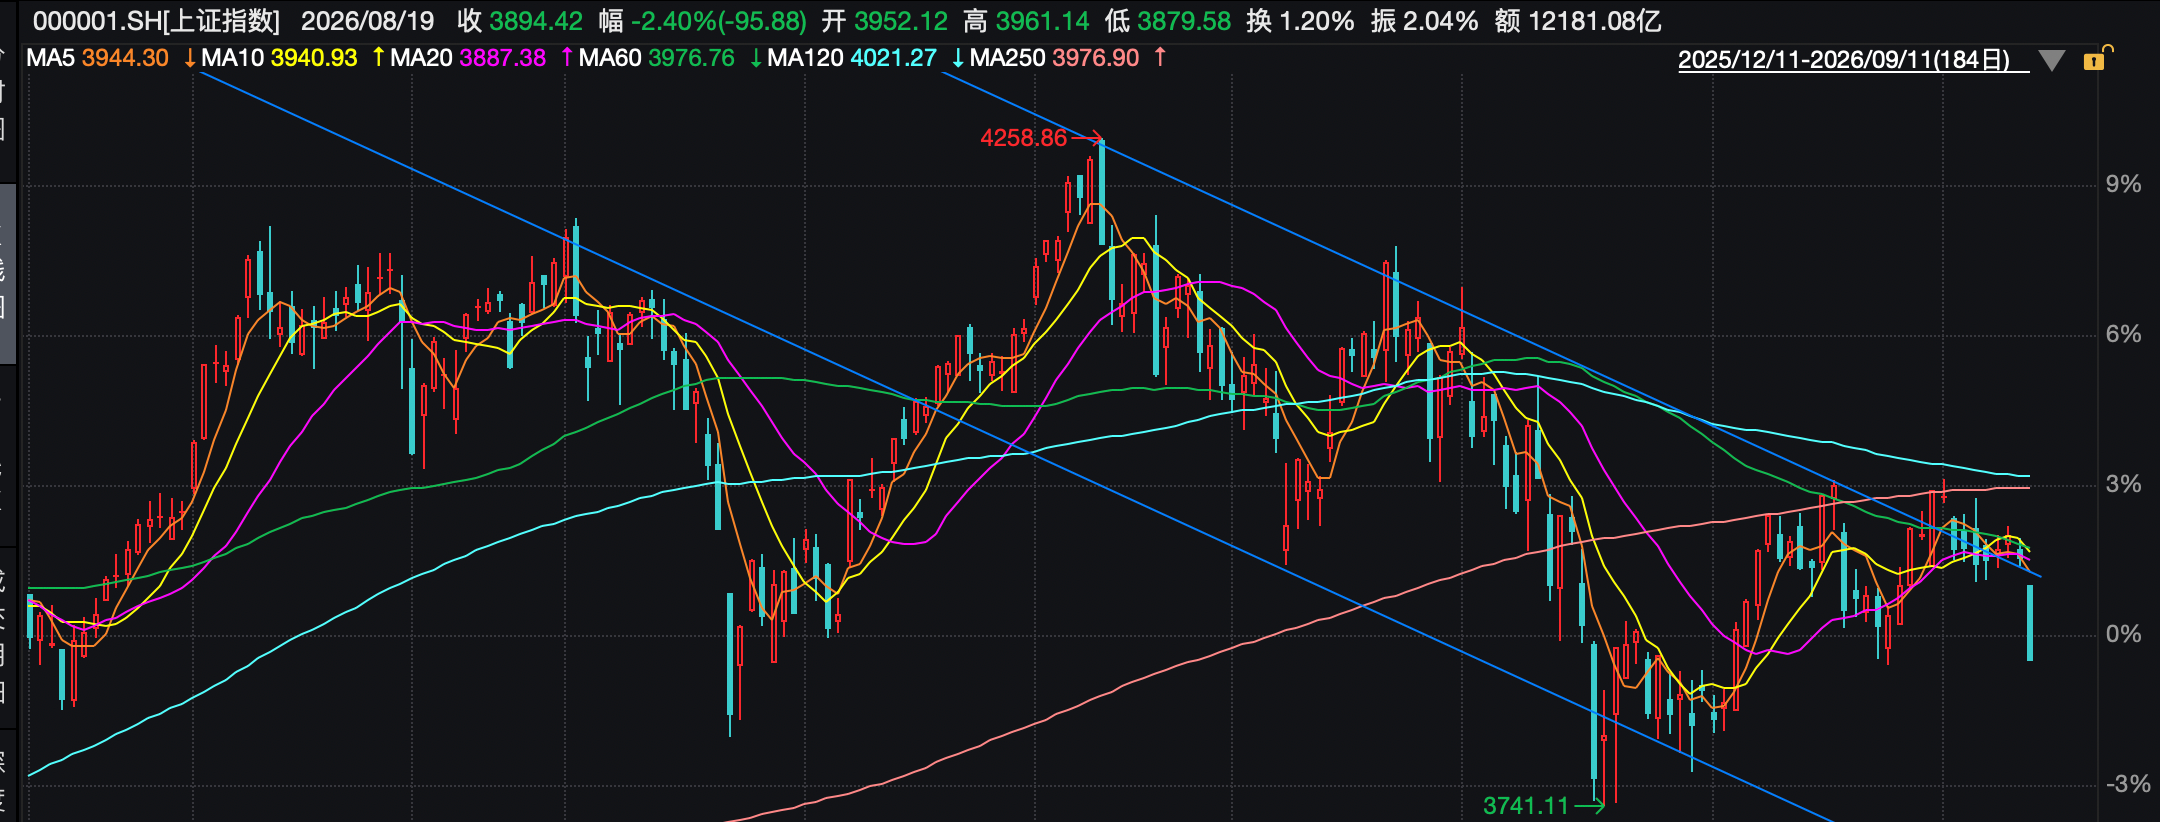
Task: Select the last cyan candlestick on chart
Action: tap(2030, 623)
